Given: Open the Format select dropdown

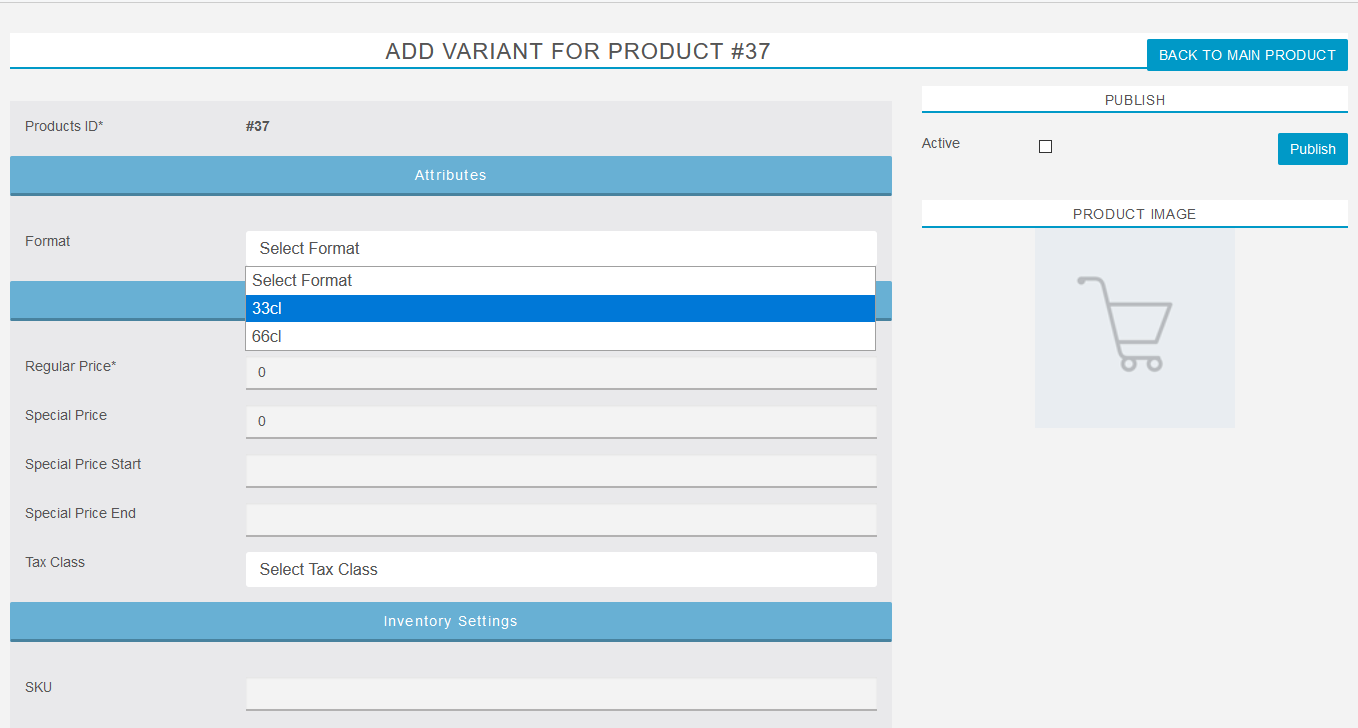Looking at the screenshot, I should [x=561, y=248].
